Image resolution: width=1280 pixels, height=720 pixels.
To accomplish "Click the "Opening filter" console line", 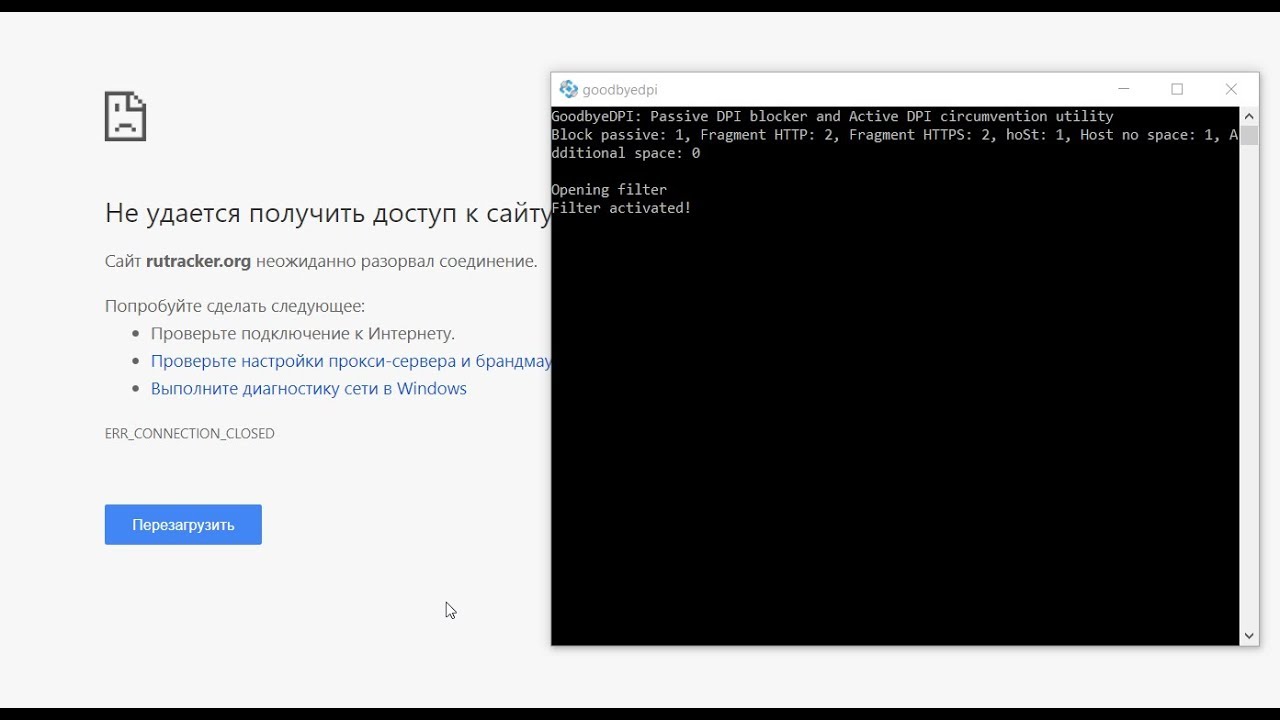I will [609, 189].
